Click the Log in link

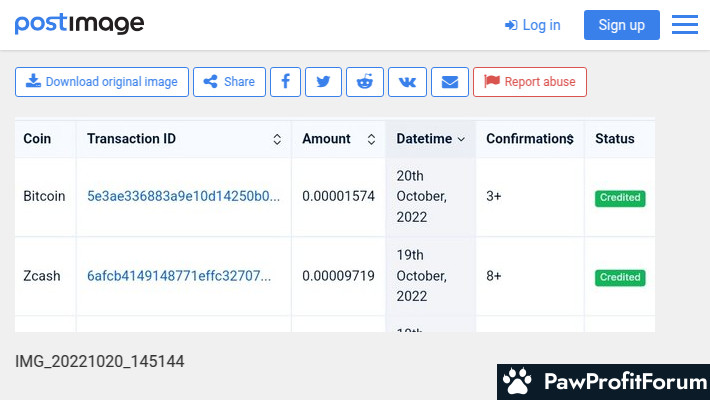(x=532, y=25)
